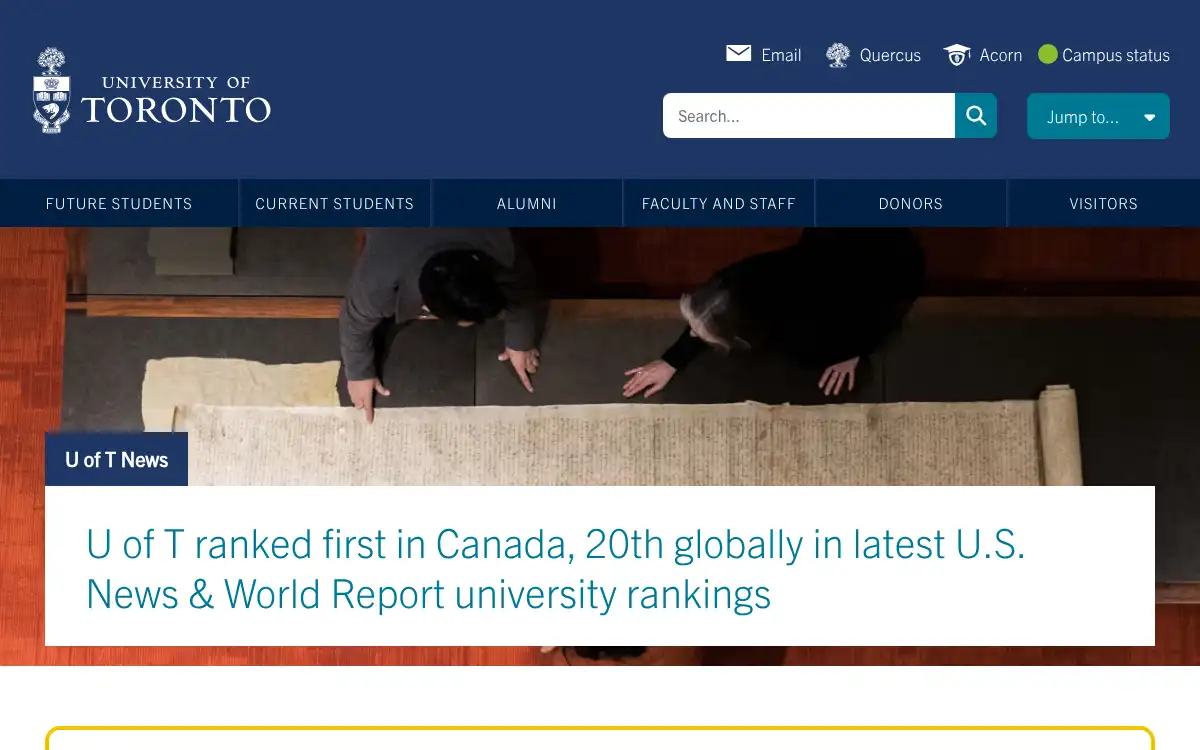Click the Email envelope icon
Screen dimensions: 1200x750
pos(739,54)
